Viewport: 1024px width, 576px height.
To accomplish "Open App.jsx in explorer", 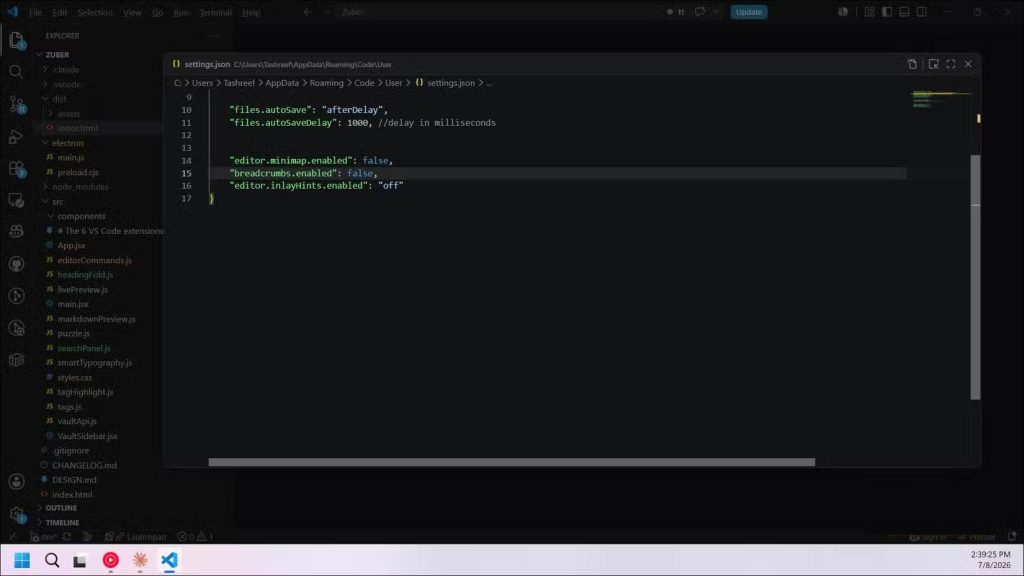I will [x=71, y=246].
